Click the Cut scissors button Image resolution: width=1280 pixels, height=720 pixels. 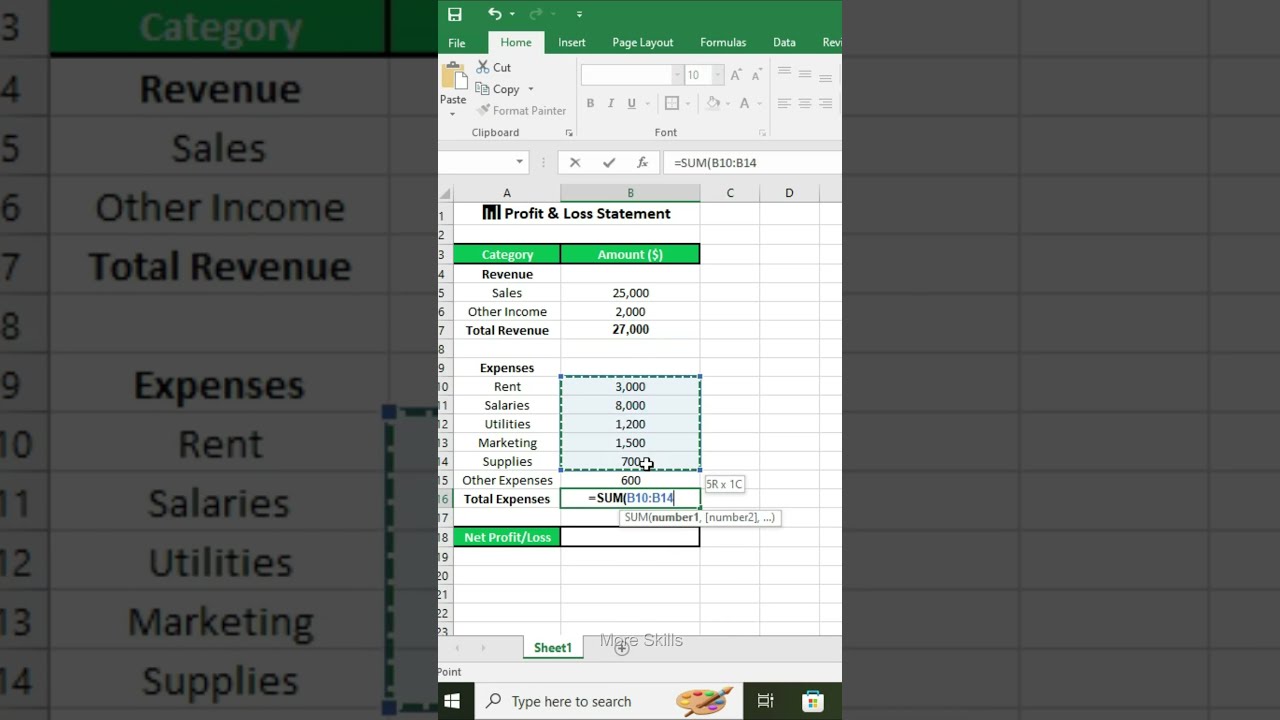[494, 67]
